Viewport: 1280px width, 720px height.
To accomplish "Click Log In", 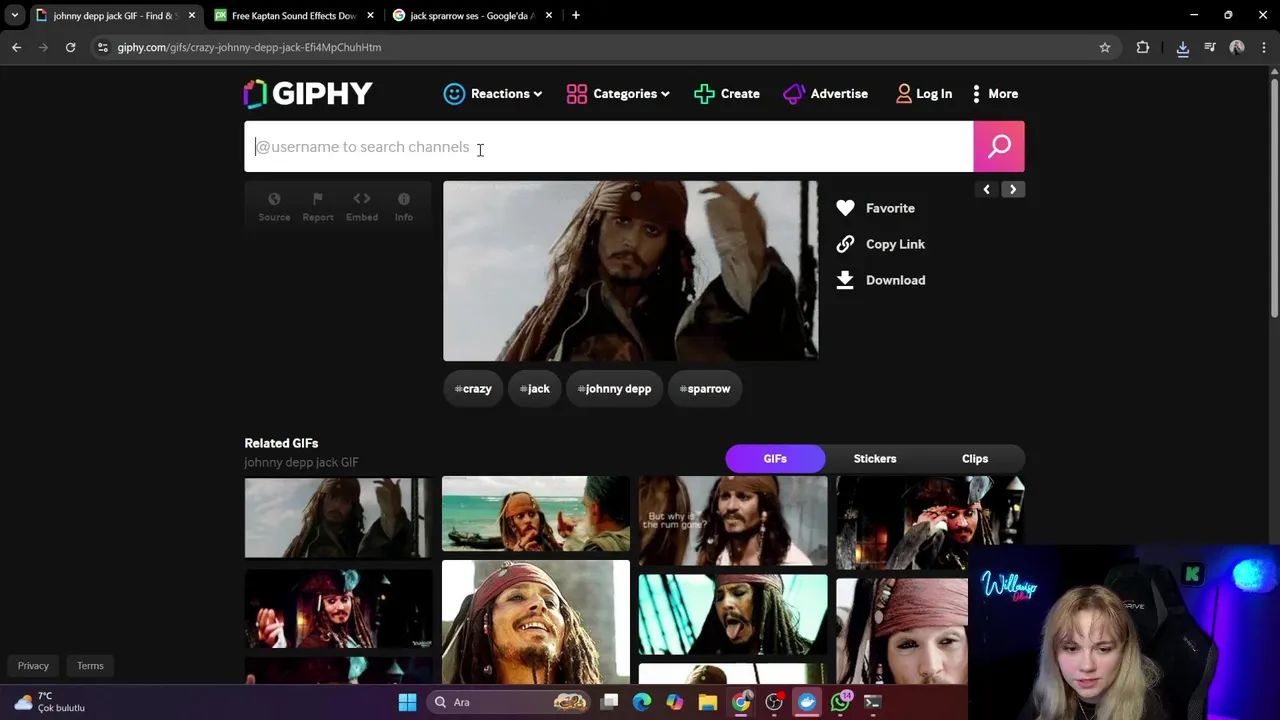I will pyautogui.click(x=924, y=94).
